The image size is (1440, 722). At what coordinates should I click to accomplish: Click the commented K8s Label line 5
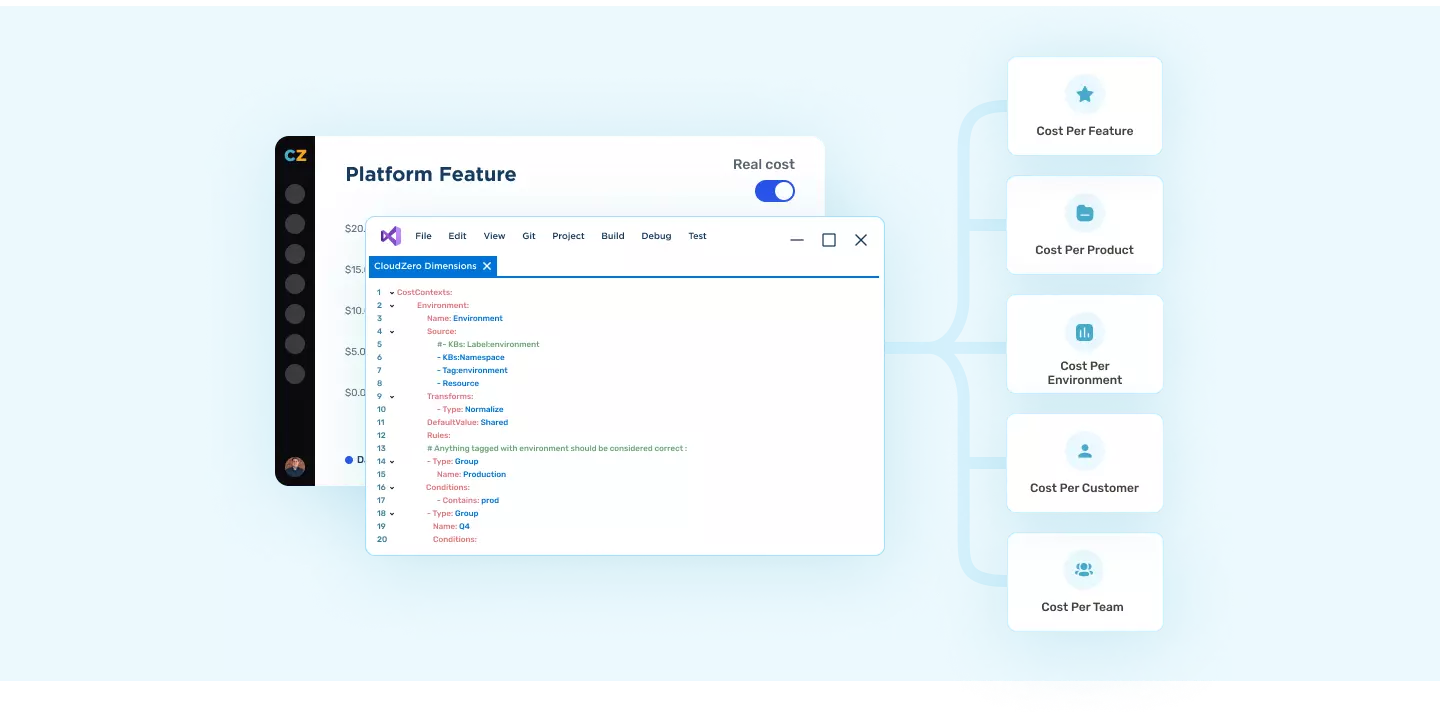[x=488, y=344]
